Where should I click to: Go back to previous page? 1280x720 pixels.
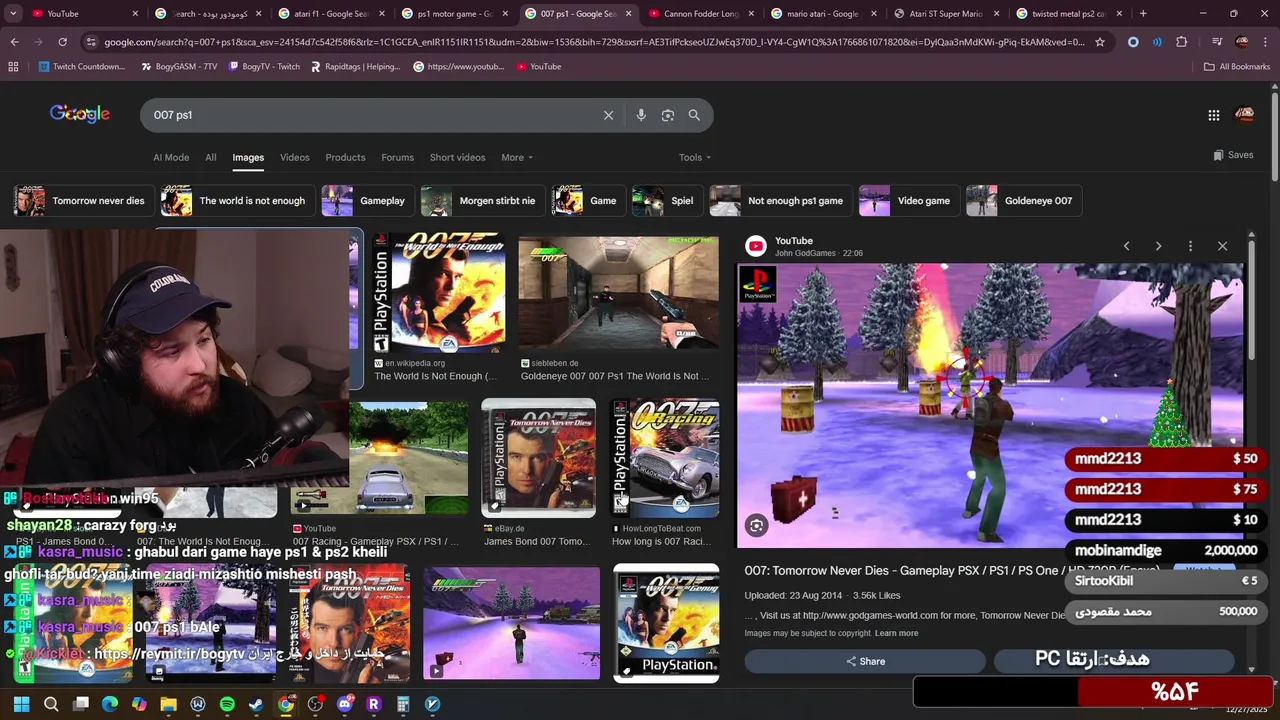coord(14,42)
